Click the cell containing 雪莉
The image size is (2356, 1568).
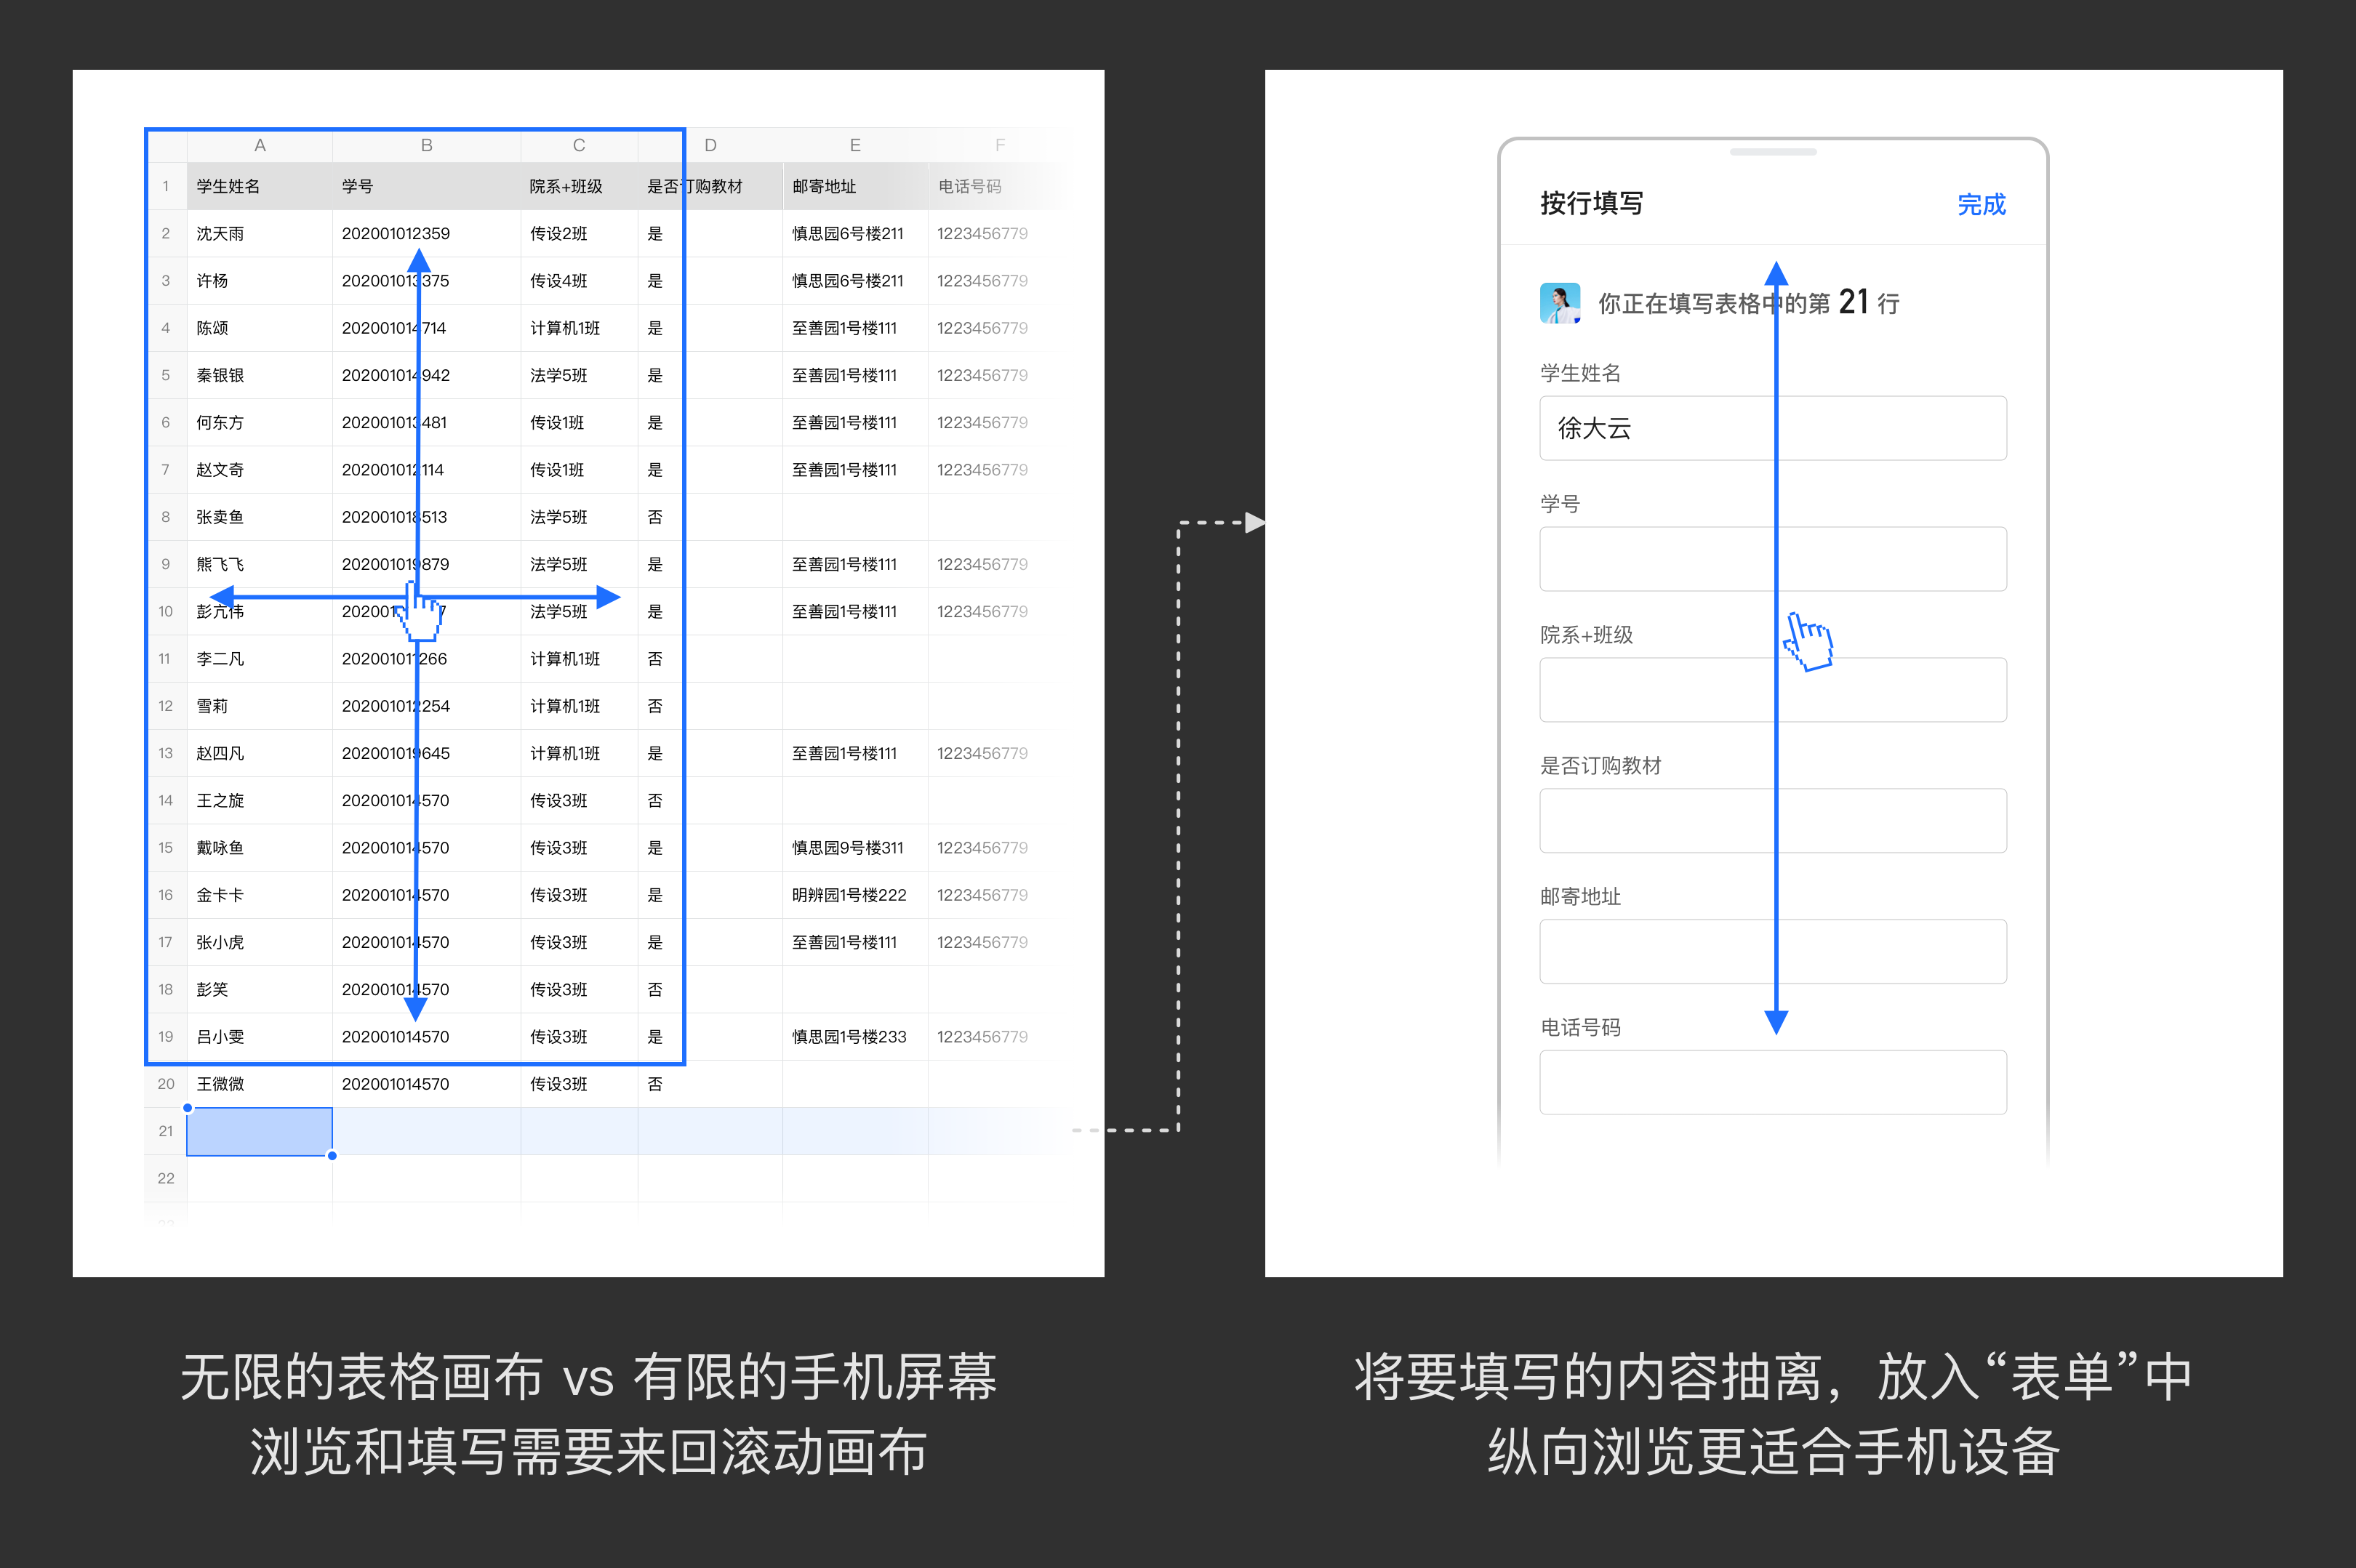point(260,706)
